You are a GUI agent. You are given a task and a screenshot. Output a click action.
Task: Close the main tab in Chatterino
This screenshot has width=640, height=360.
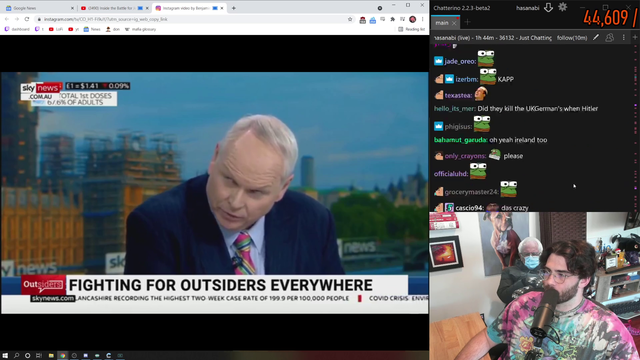[454, 23]
